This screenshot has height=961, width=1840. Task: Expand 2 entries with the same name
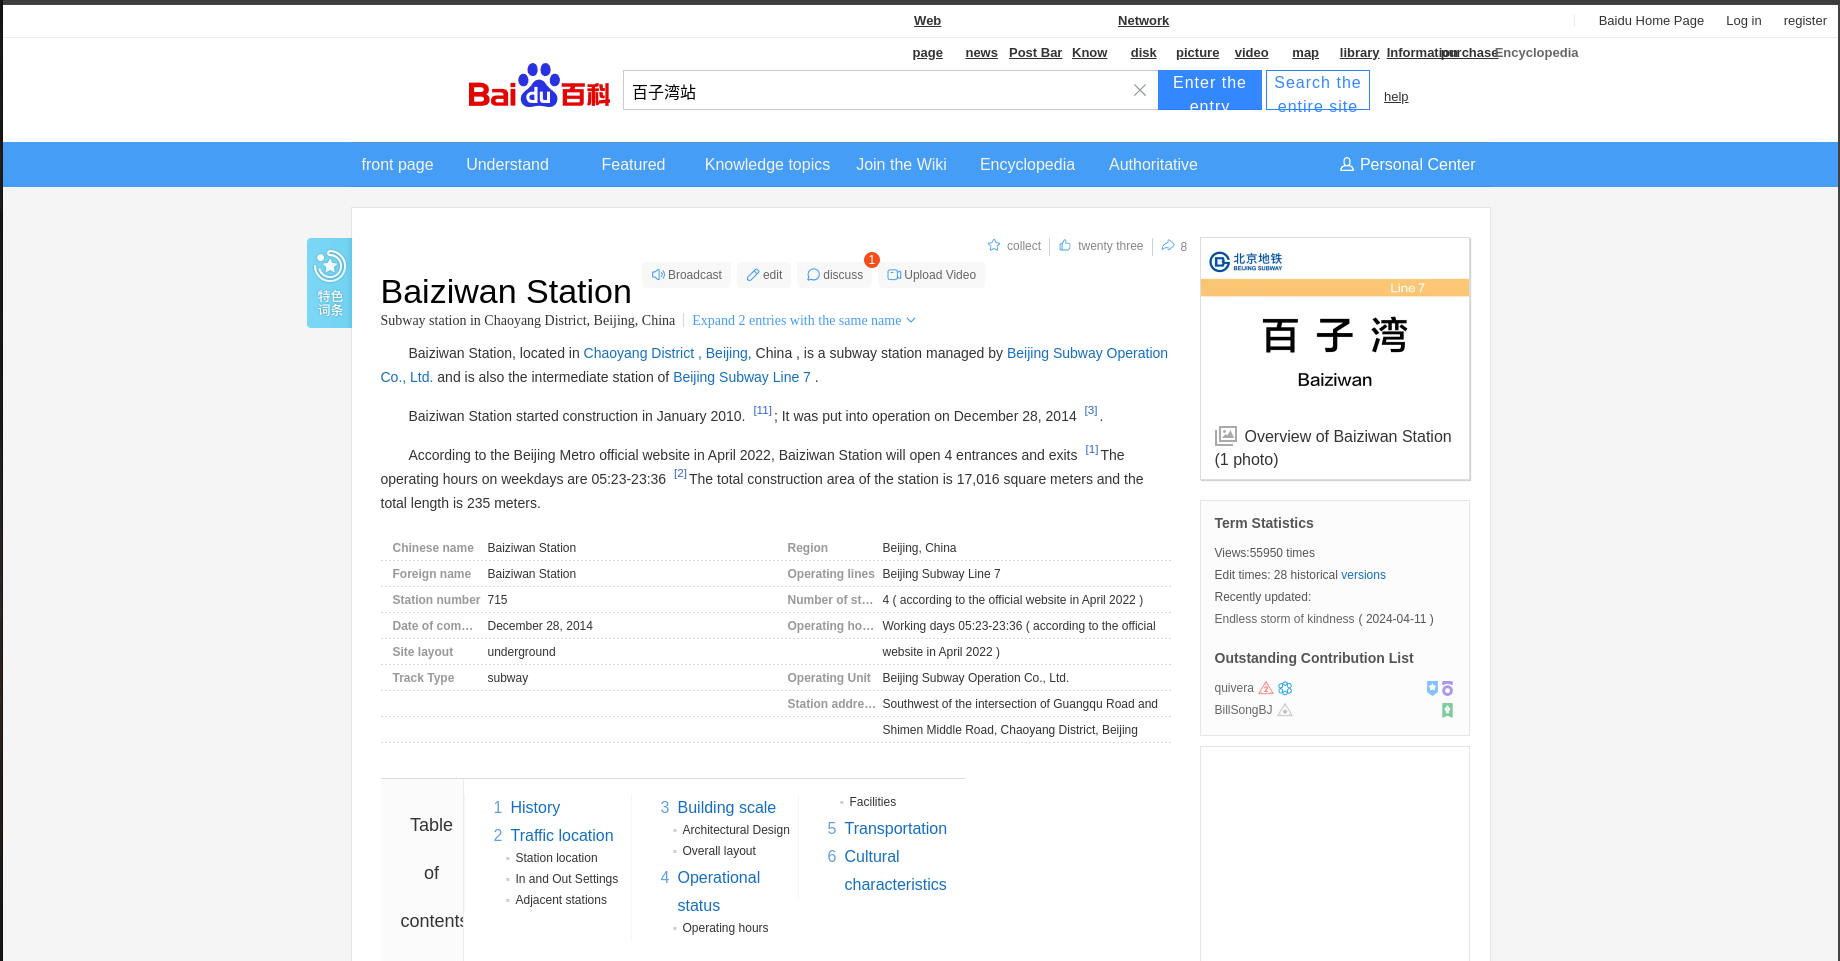pyautogui.click(x=804, y=320)
